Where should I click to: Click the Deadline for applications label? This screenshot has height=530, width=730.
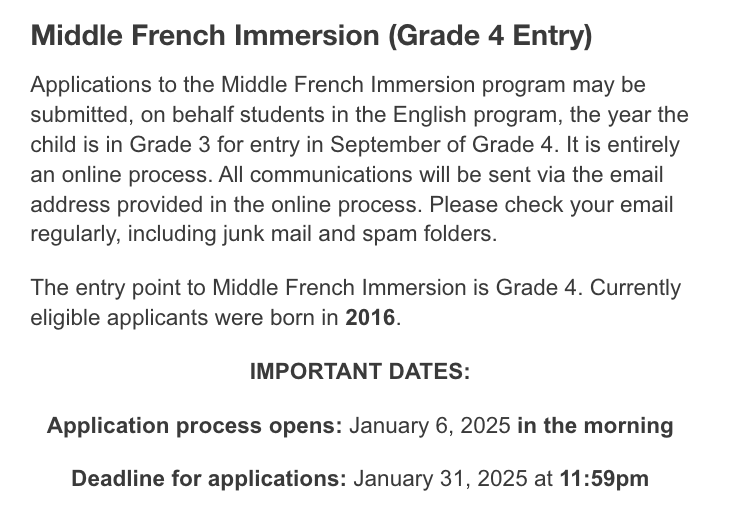tap(209, 479)
